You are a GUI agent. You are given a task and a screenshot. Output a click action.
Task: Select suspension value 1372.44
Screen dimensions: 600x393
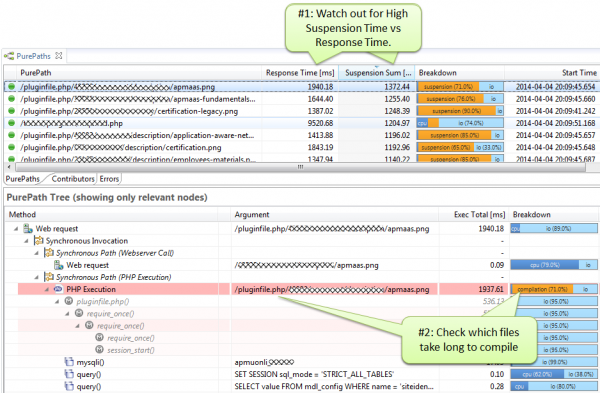pyautogui.click(x=397, y=87)
